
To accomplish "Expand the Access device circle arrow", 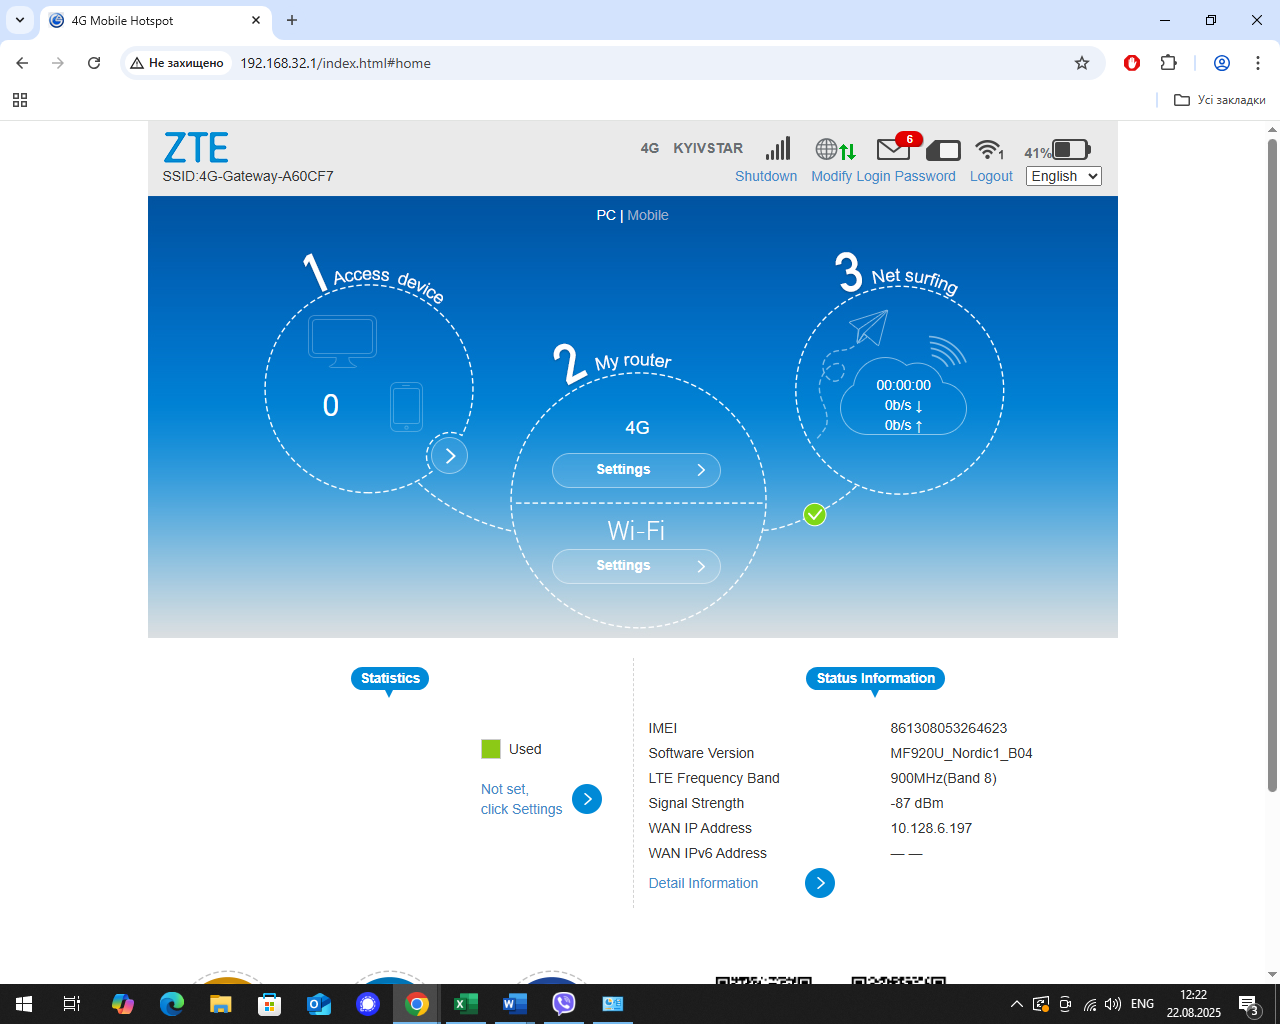I will pyautogui.click(x=449, y=455).
